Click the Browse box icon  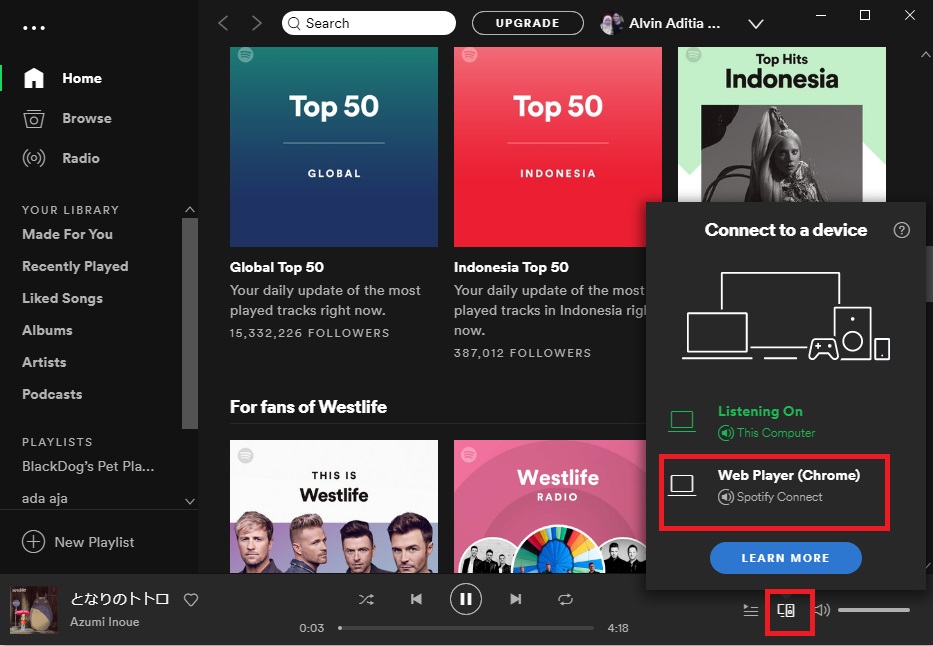34,118
